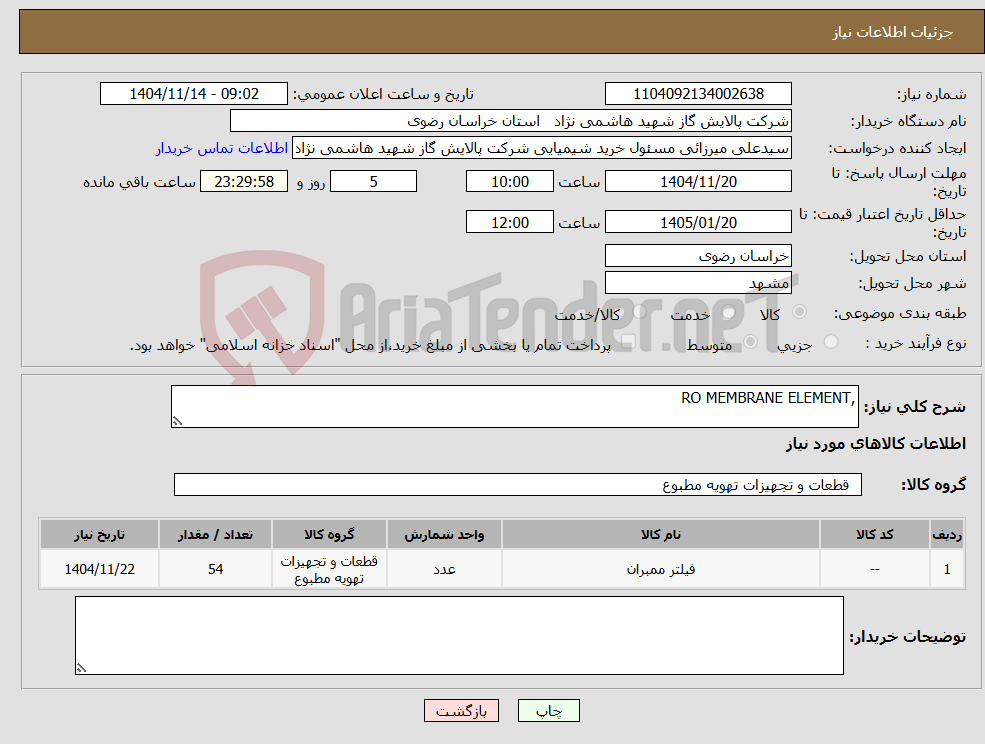Choose the متوسط purchase type radio

click(x=751, y=342)
